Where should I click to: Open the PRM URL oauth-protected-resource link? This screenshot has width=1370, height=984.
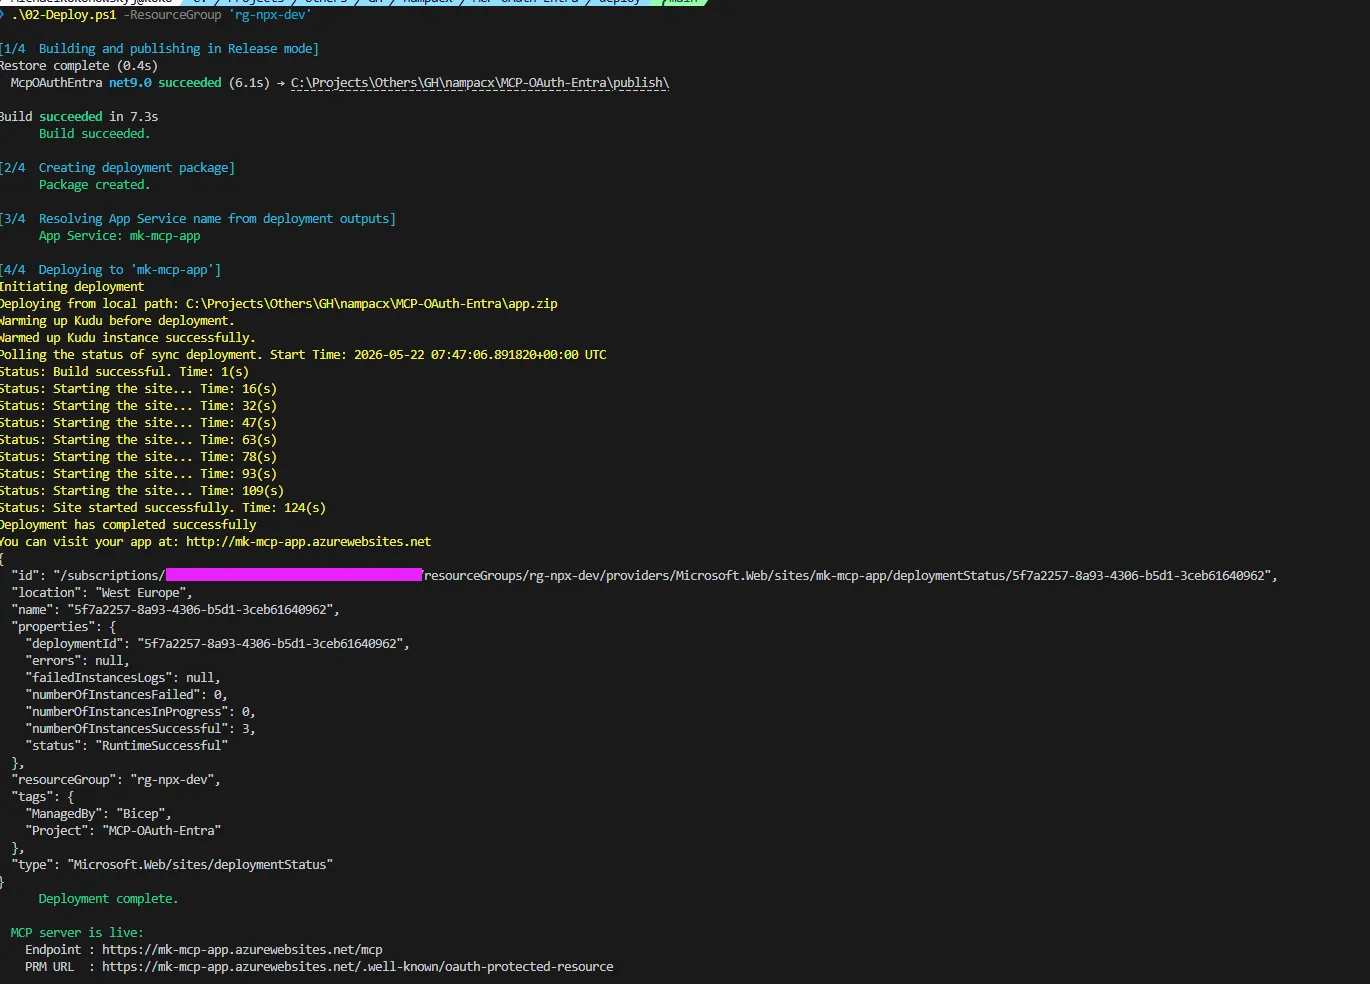(358, 967)
